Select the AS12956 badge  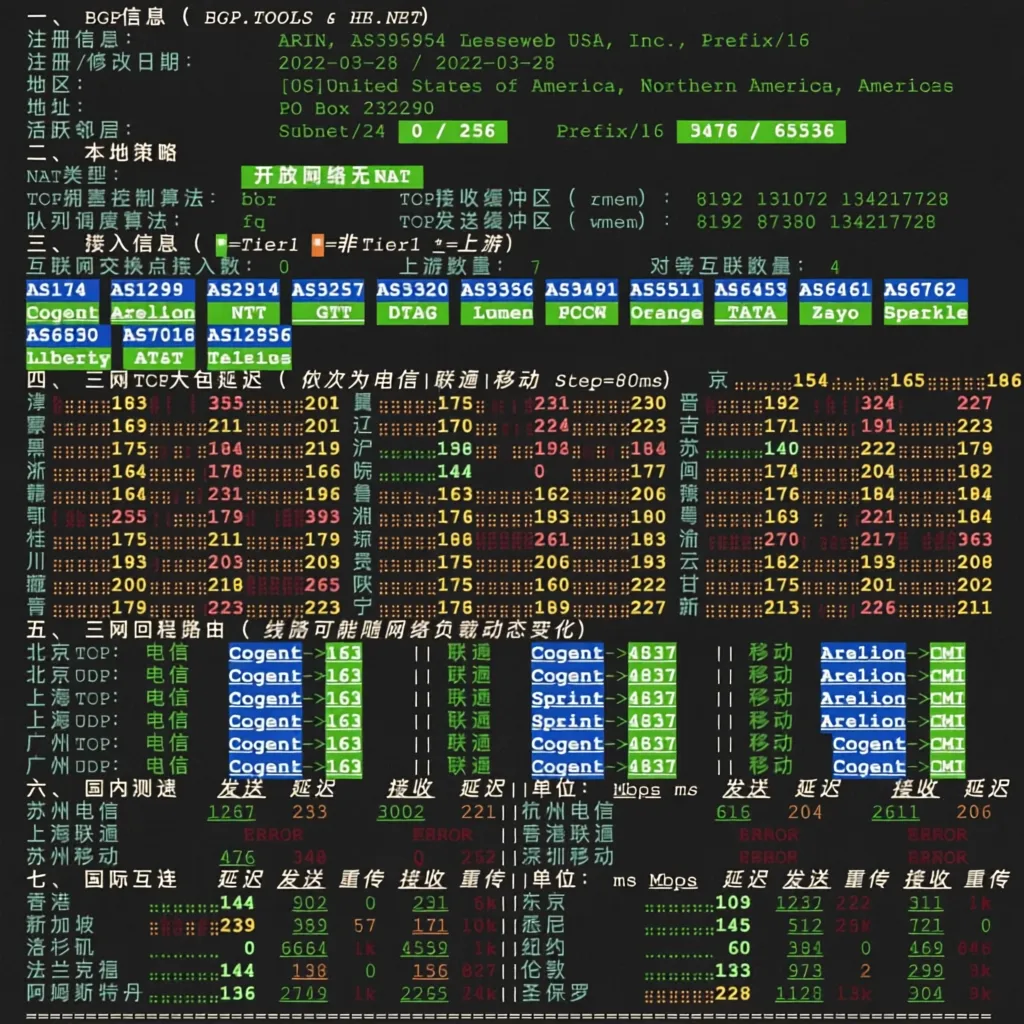tap(249, 335)
